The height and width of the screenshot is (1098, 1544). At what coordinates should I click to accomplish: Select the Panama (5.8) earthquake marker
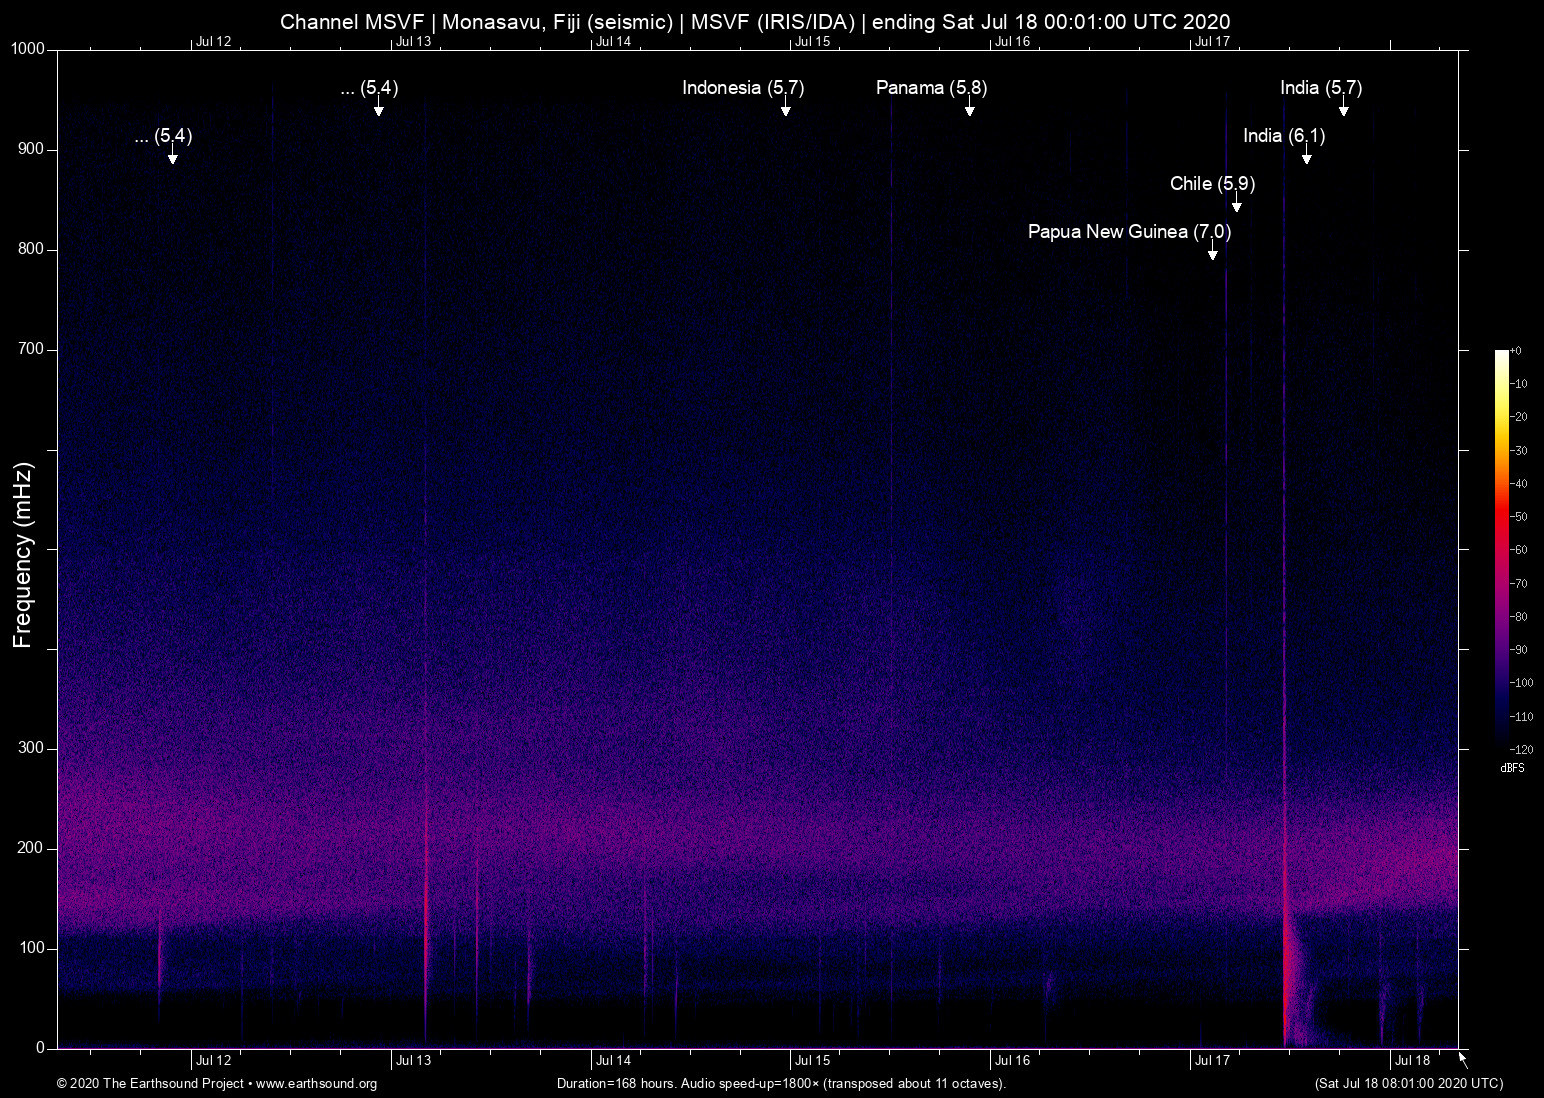click(x=930, y=88)
